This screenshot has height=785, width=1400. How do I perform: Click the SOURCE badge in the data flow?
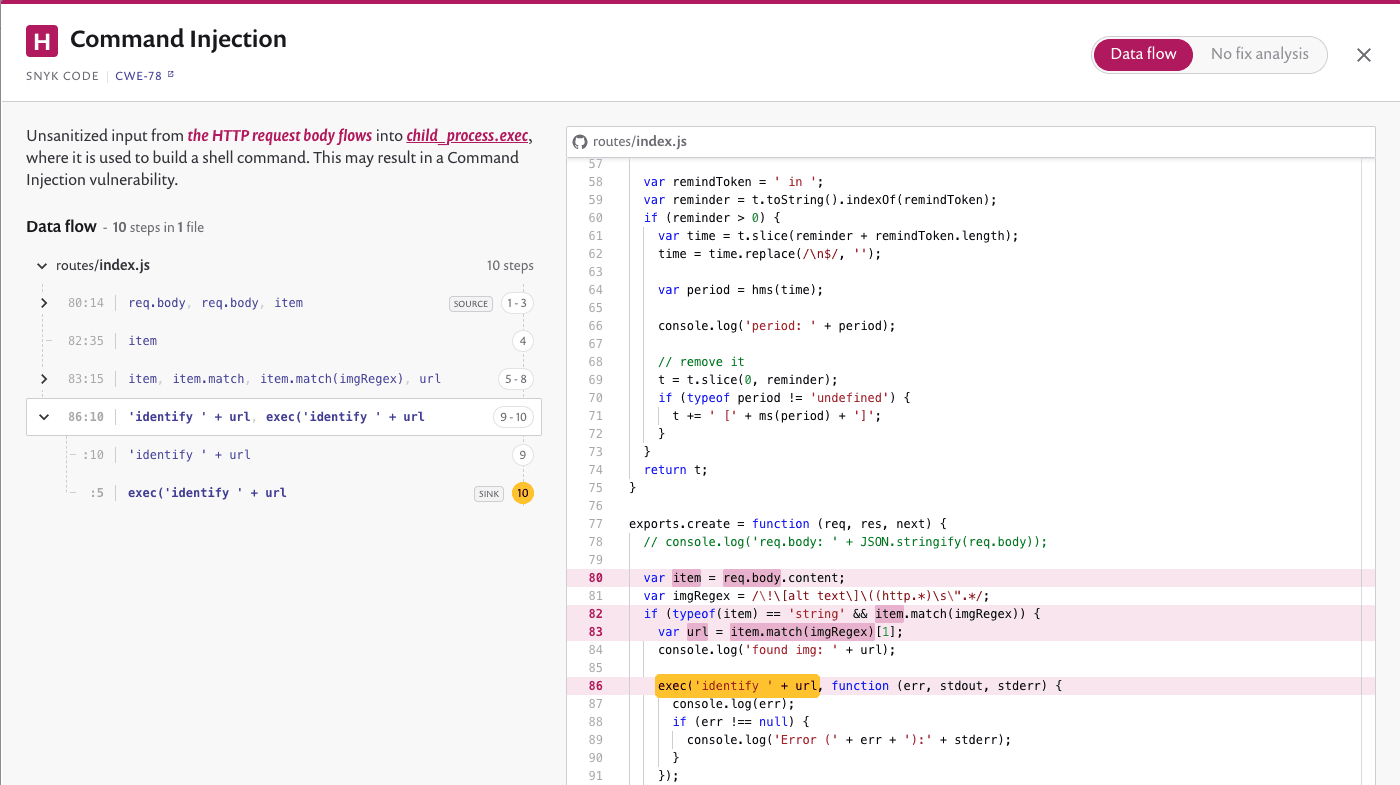[x=470, y=303]
